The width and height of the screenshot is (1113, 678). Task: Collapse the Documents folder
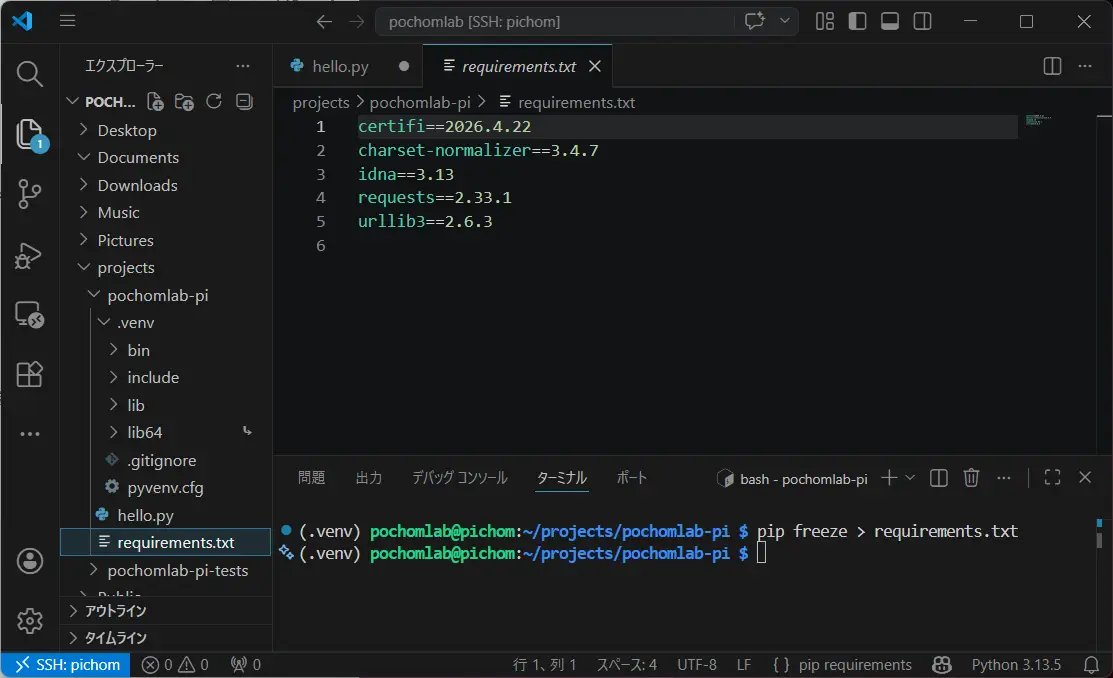click(x=138, y=157)
